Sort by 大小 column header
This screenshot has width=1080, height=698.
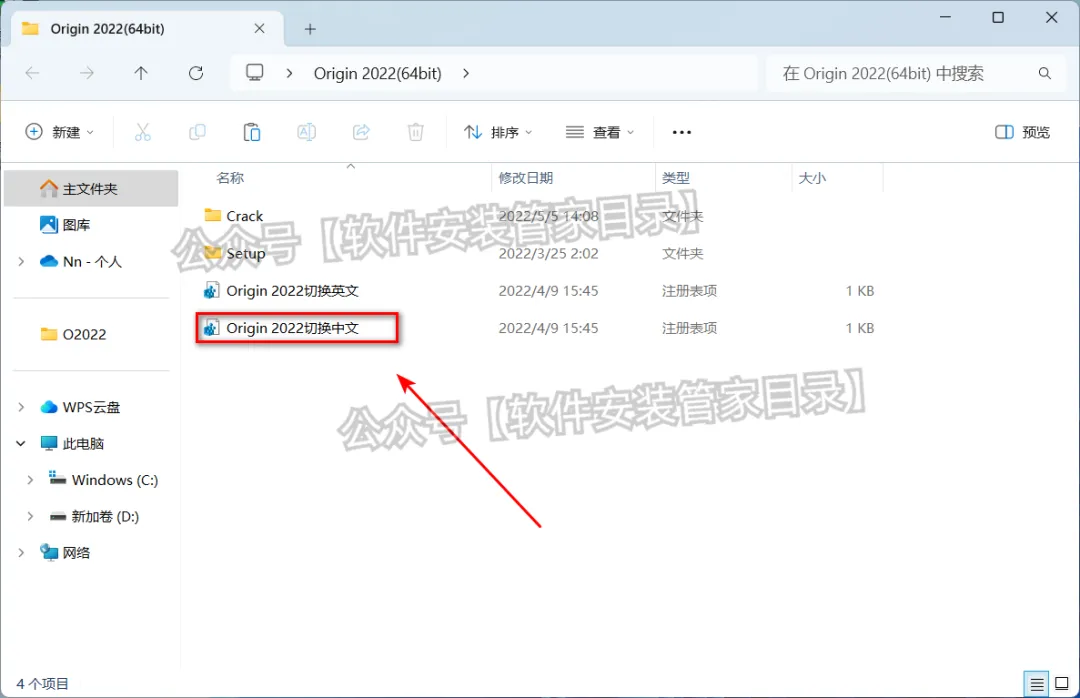pos(812,178)
